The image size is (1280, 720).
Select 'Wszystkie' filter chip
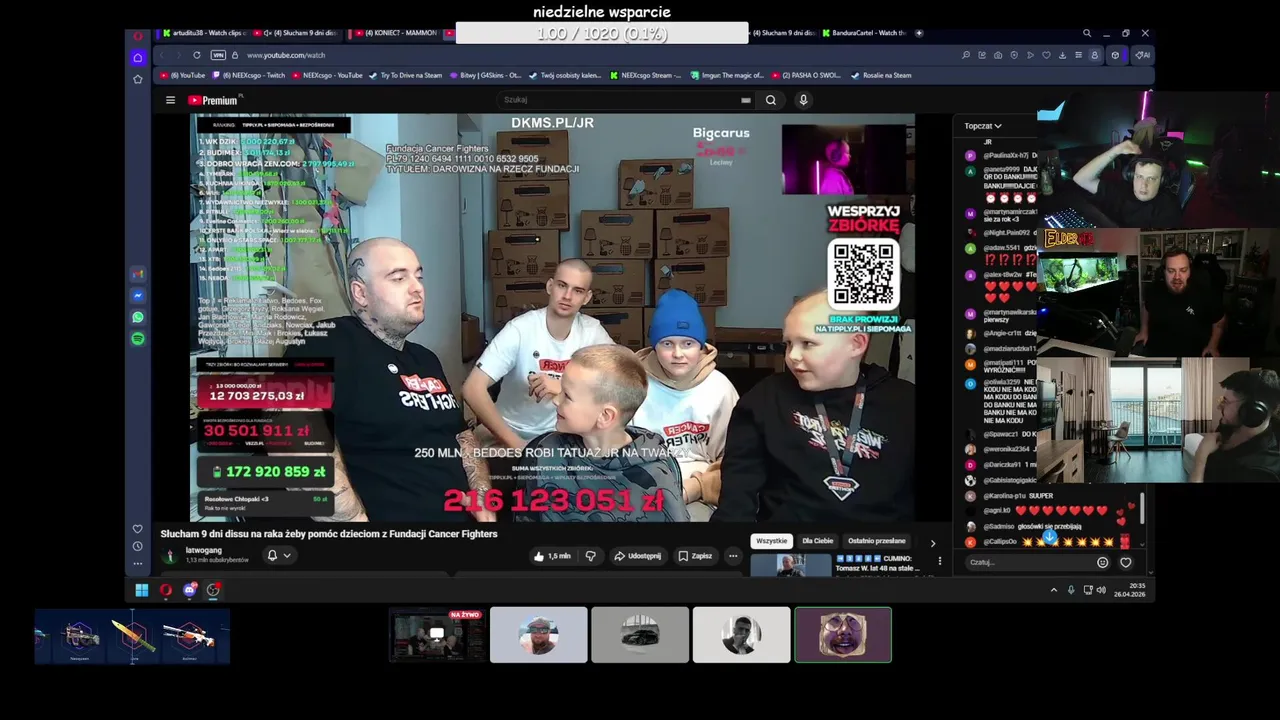point(771,541)
